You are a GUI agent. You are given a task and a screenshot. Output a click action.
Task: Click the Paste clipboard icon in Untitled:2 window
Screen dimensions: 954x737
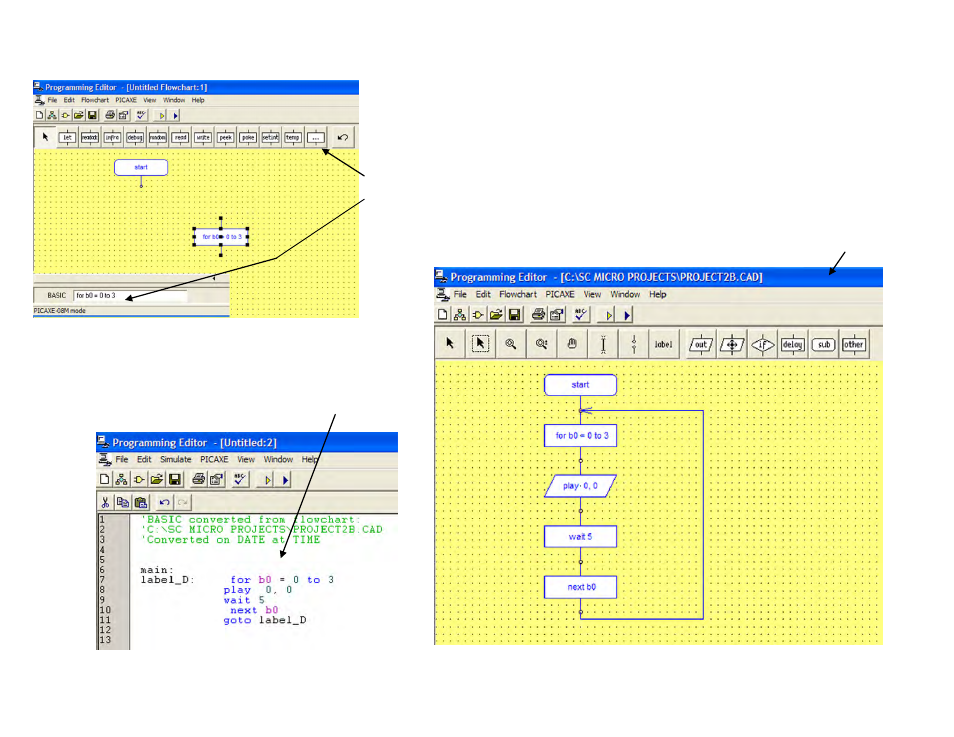coord(141,502)
